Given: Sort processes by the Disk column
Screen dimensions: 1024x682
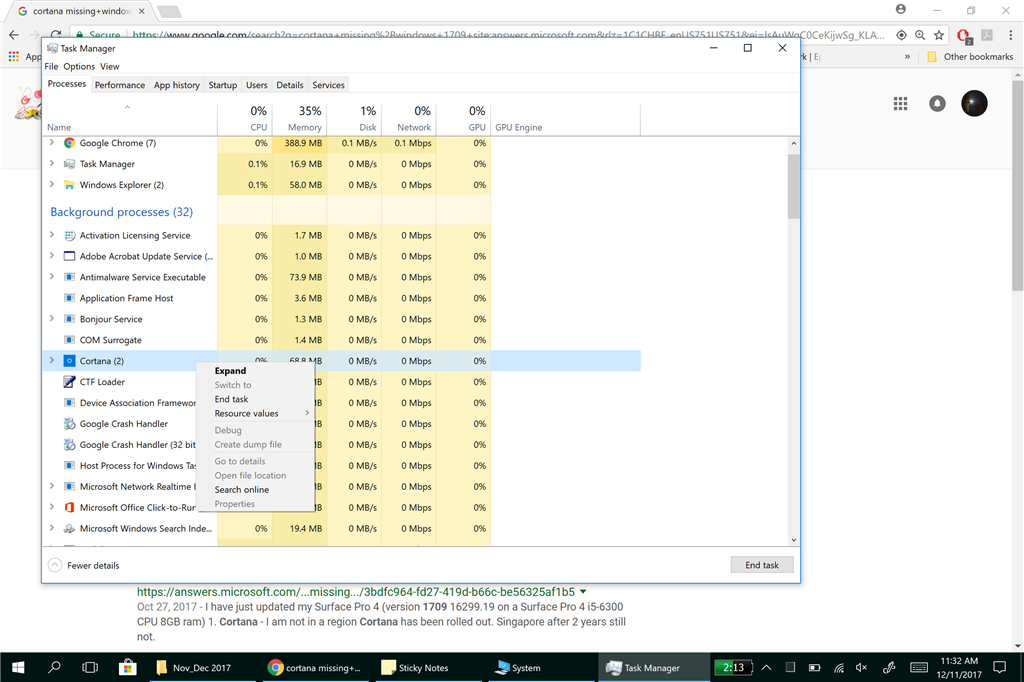Looking at the screenshot, I should (355, 118).
